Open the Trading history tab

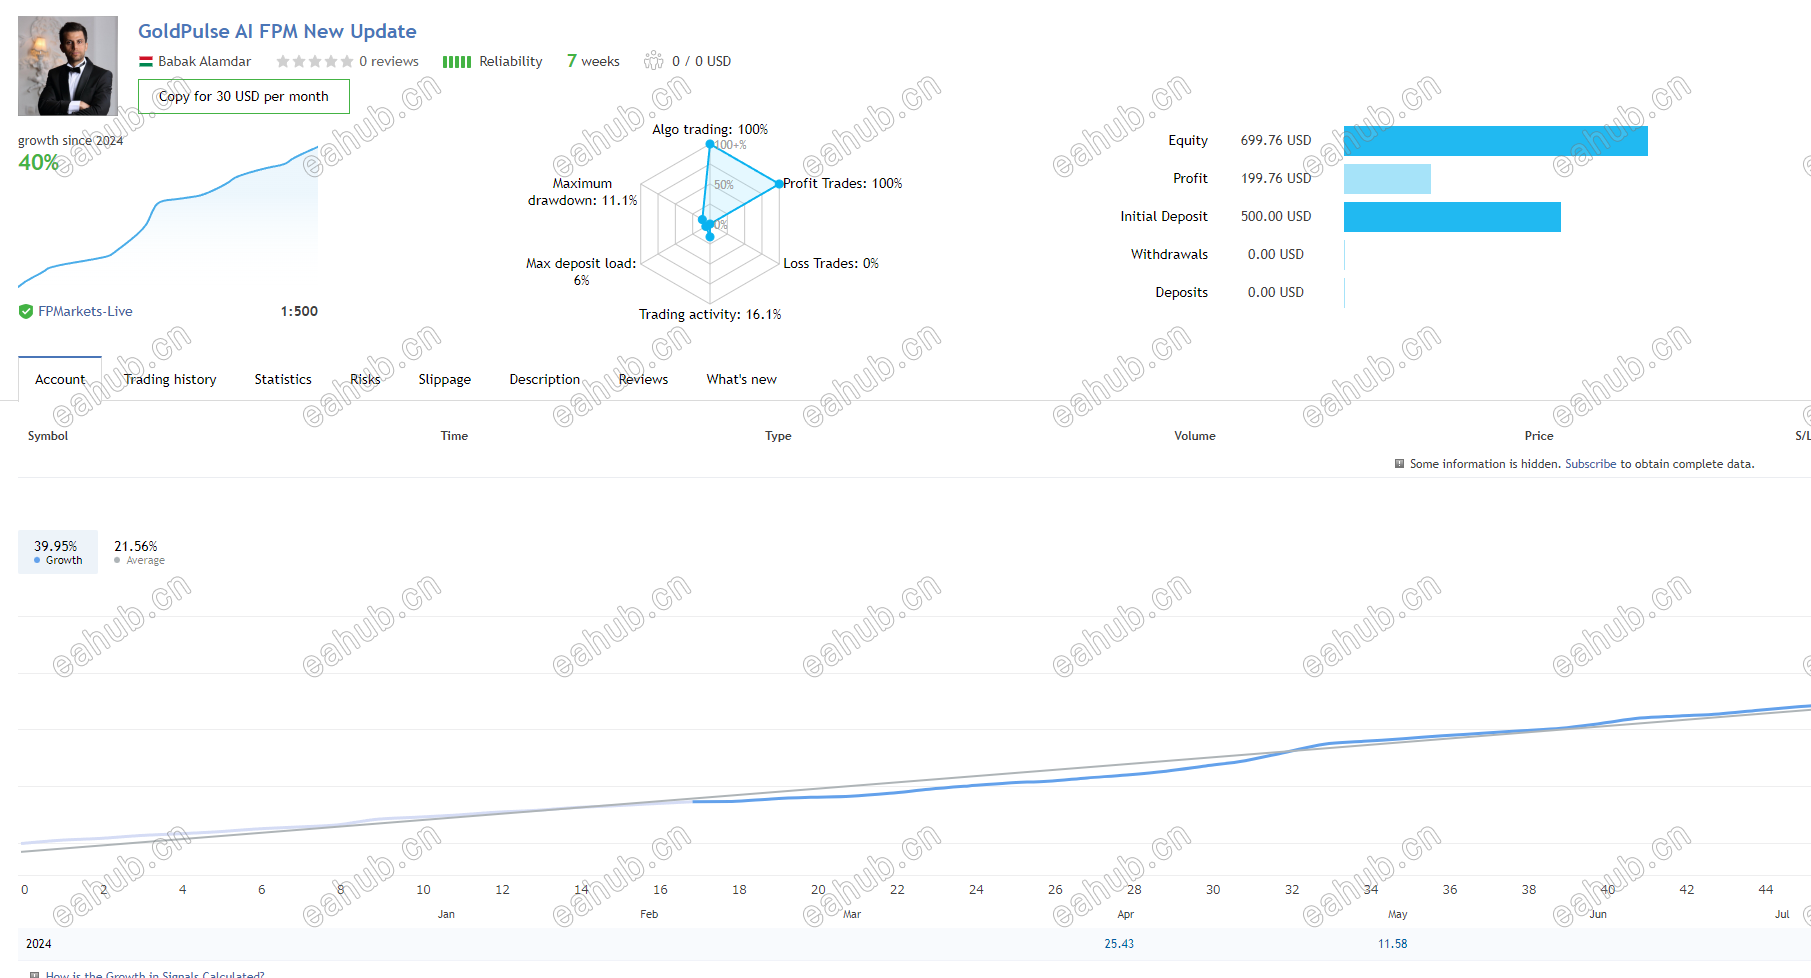click(170, 380)
